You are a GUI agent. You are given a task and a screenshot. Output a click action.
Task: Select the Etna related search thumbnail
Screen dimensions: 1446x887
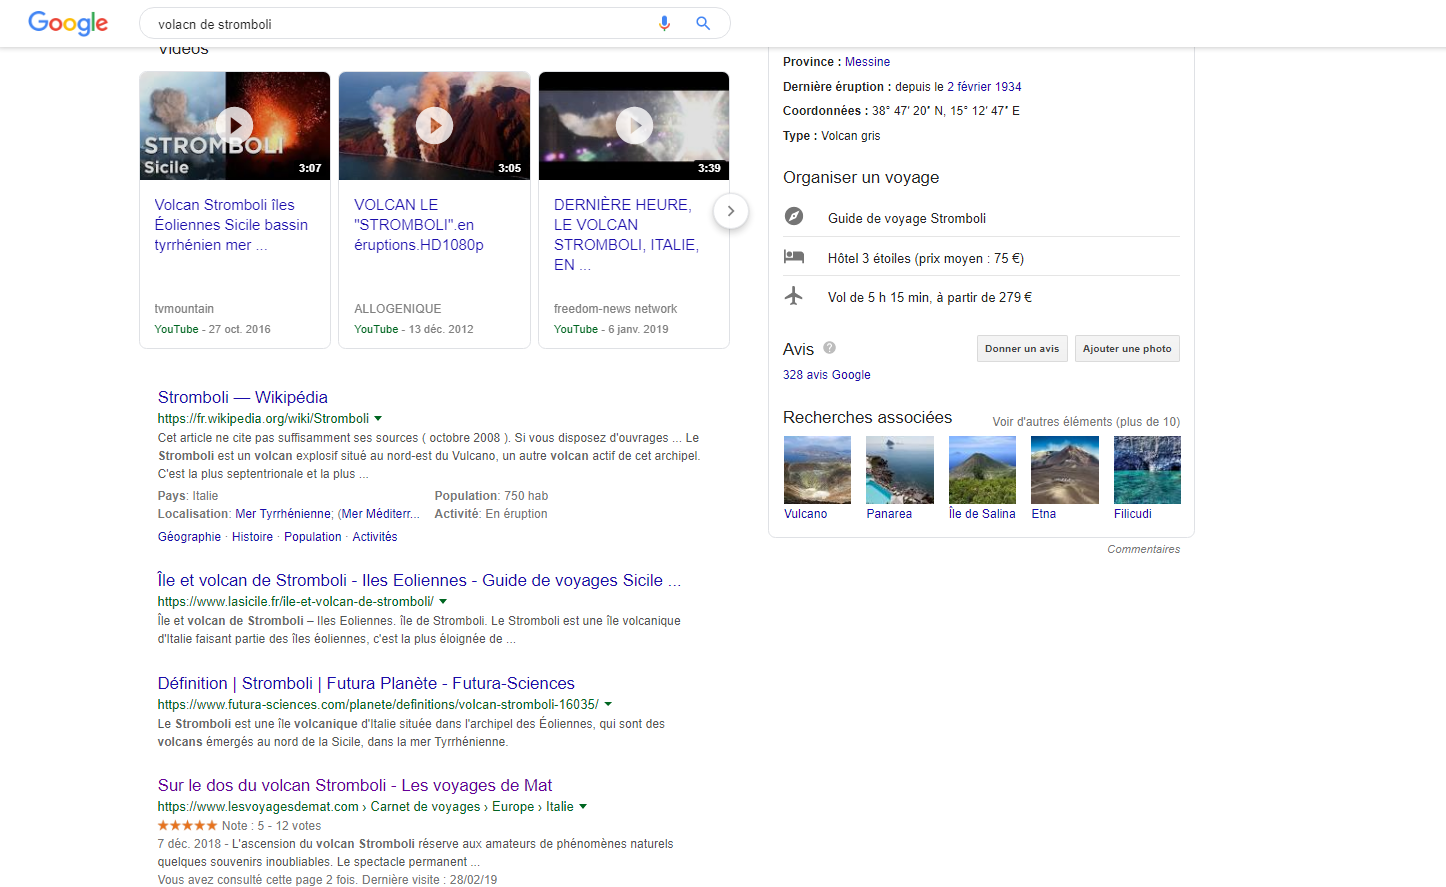tap(1065, 470)
